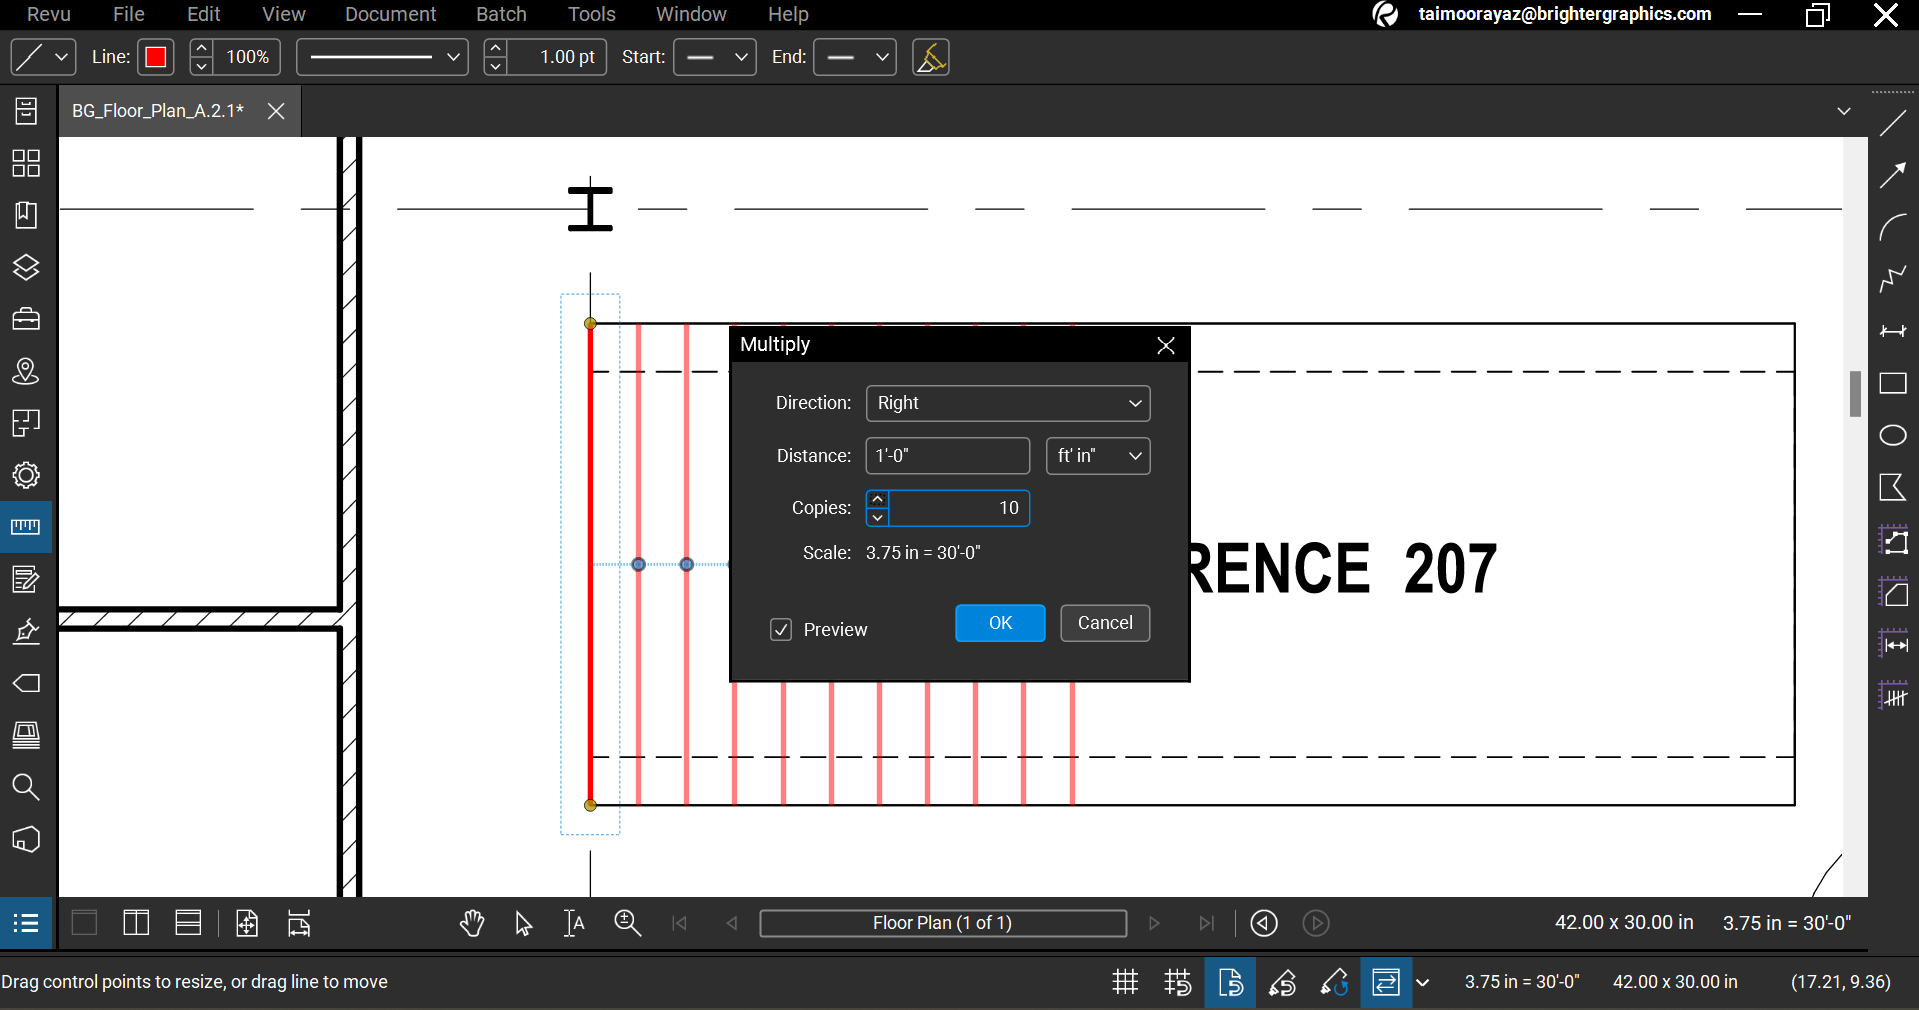The height and width of the screenshot is (1010, 1919).
Task: Open the Layers panel in sidebar
Action: pos(25,267)
